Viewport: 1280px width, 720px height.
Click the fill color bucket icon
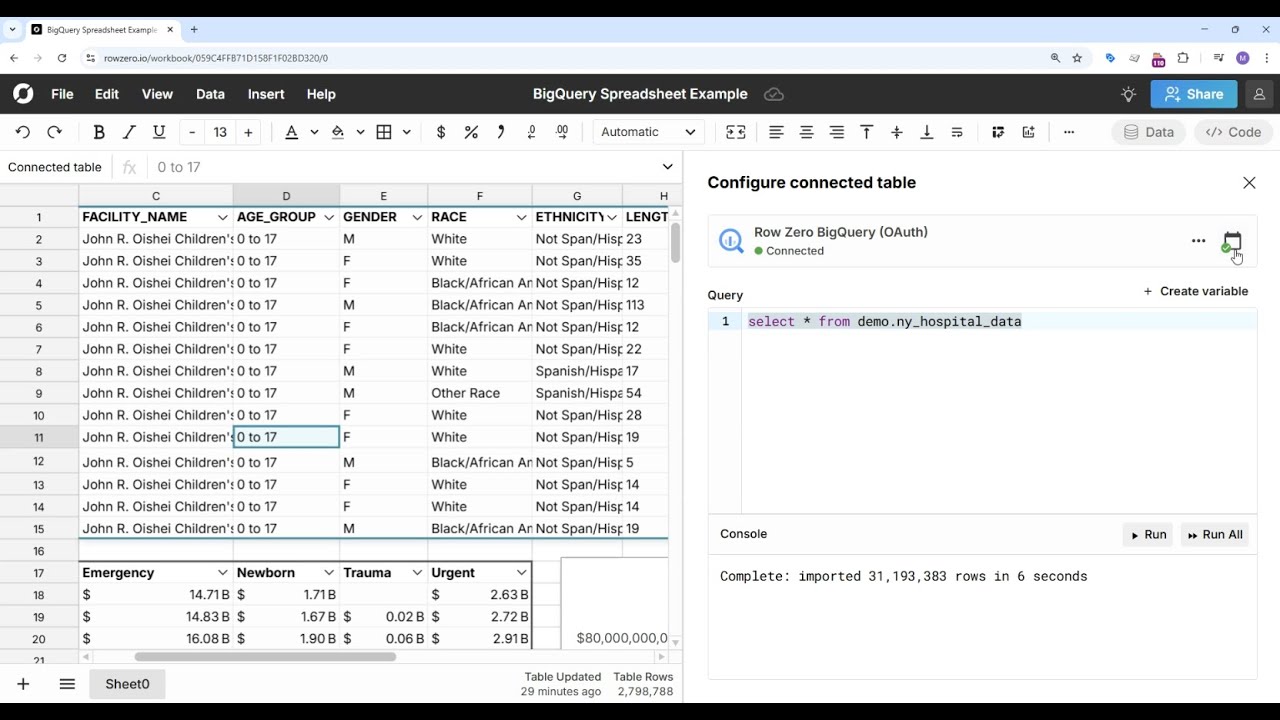(x=338, y=132)
